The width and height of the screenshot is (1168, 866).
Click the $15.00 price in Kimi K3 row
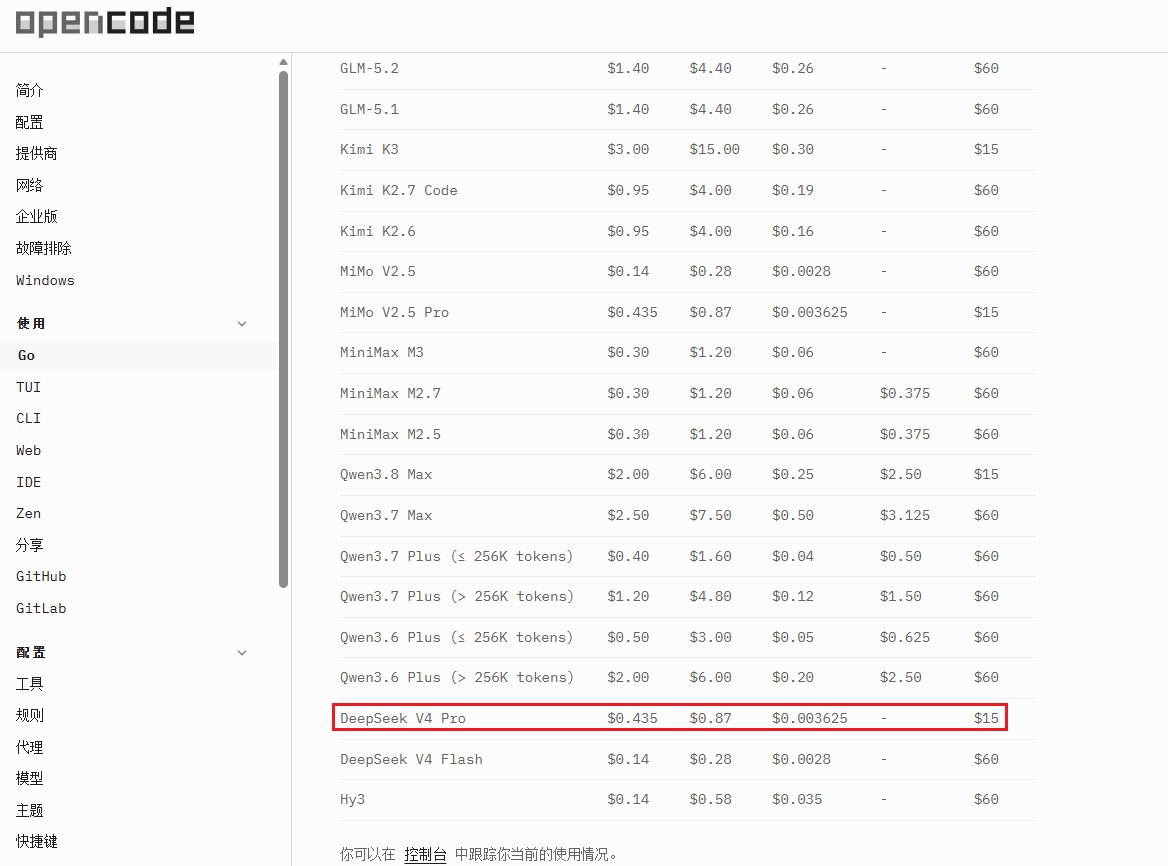click(x=714, y=150)
